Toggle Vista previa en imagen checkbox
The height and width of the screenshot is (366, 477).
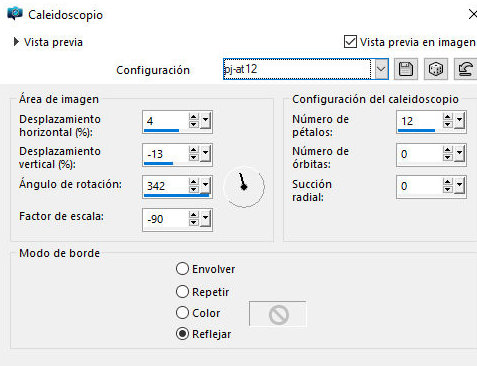click(x=350, y=42)
